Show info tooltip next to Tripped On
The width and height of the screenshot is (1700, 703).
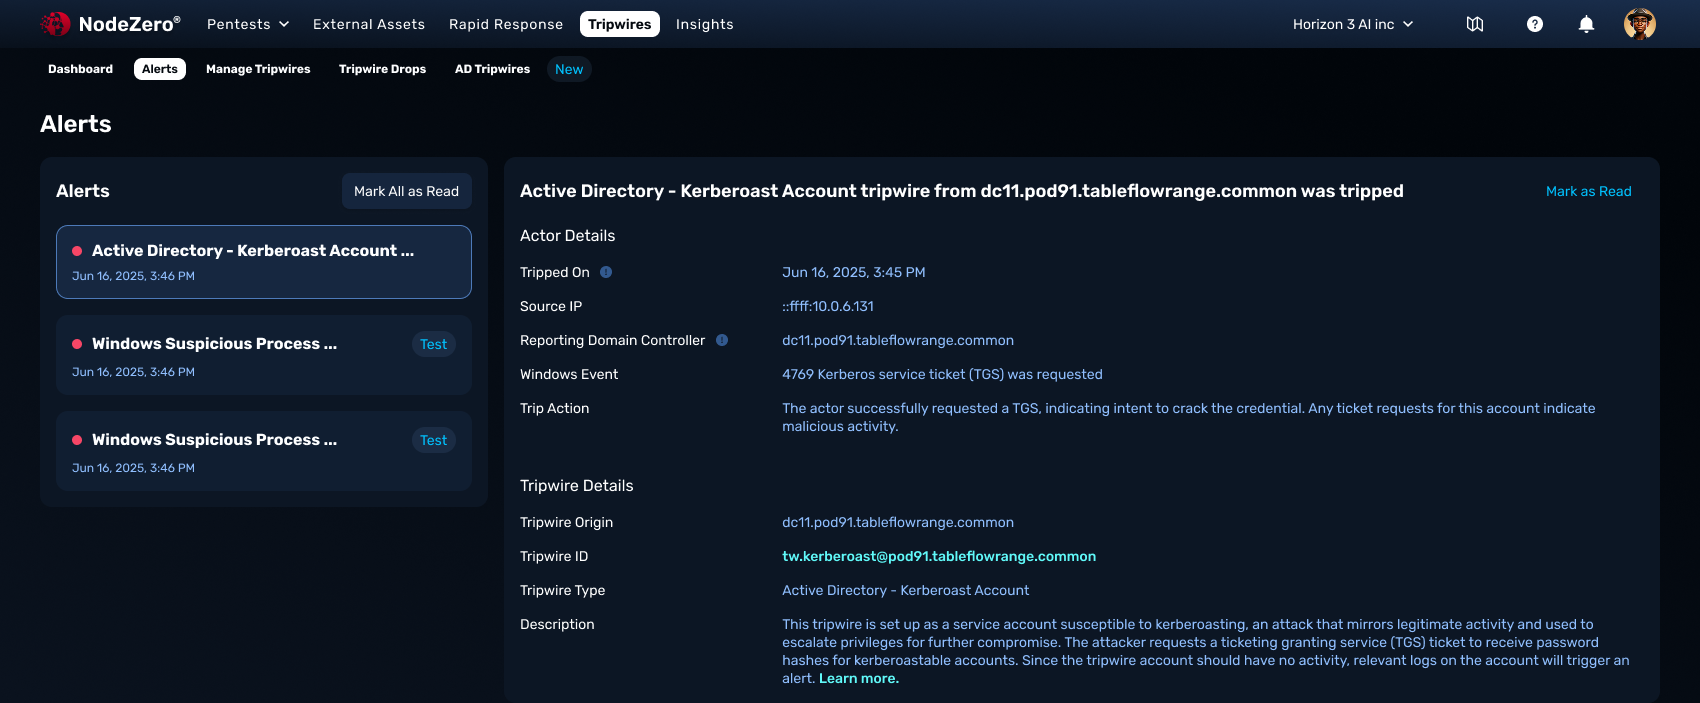(x=606, y=272)
